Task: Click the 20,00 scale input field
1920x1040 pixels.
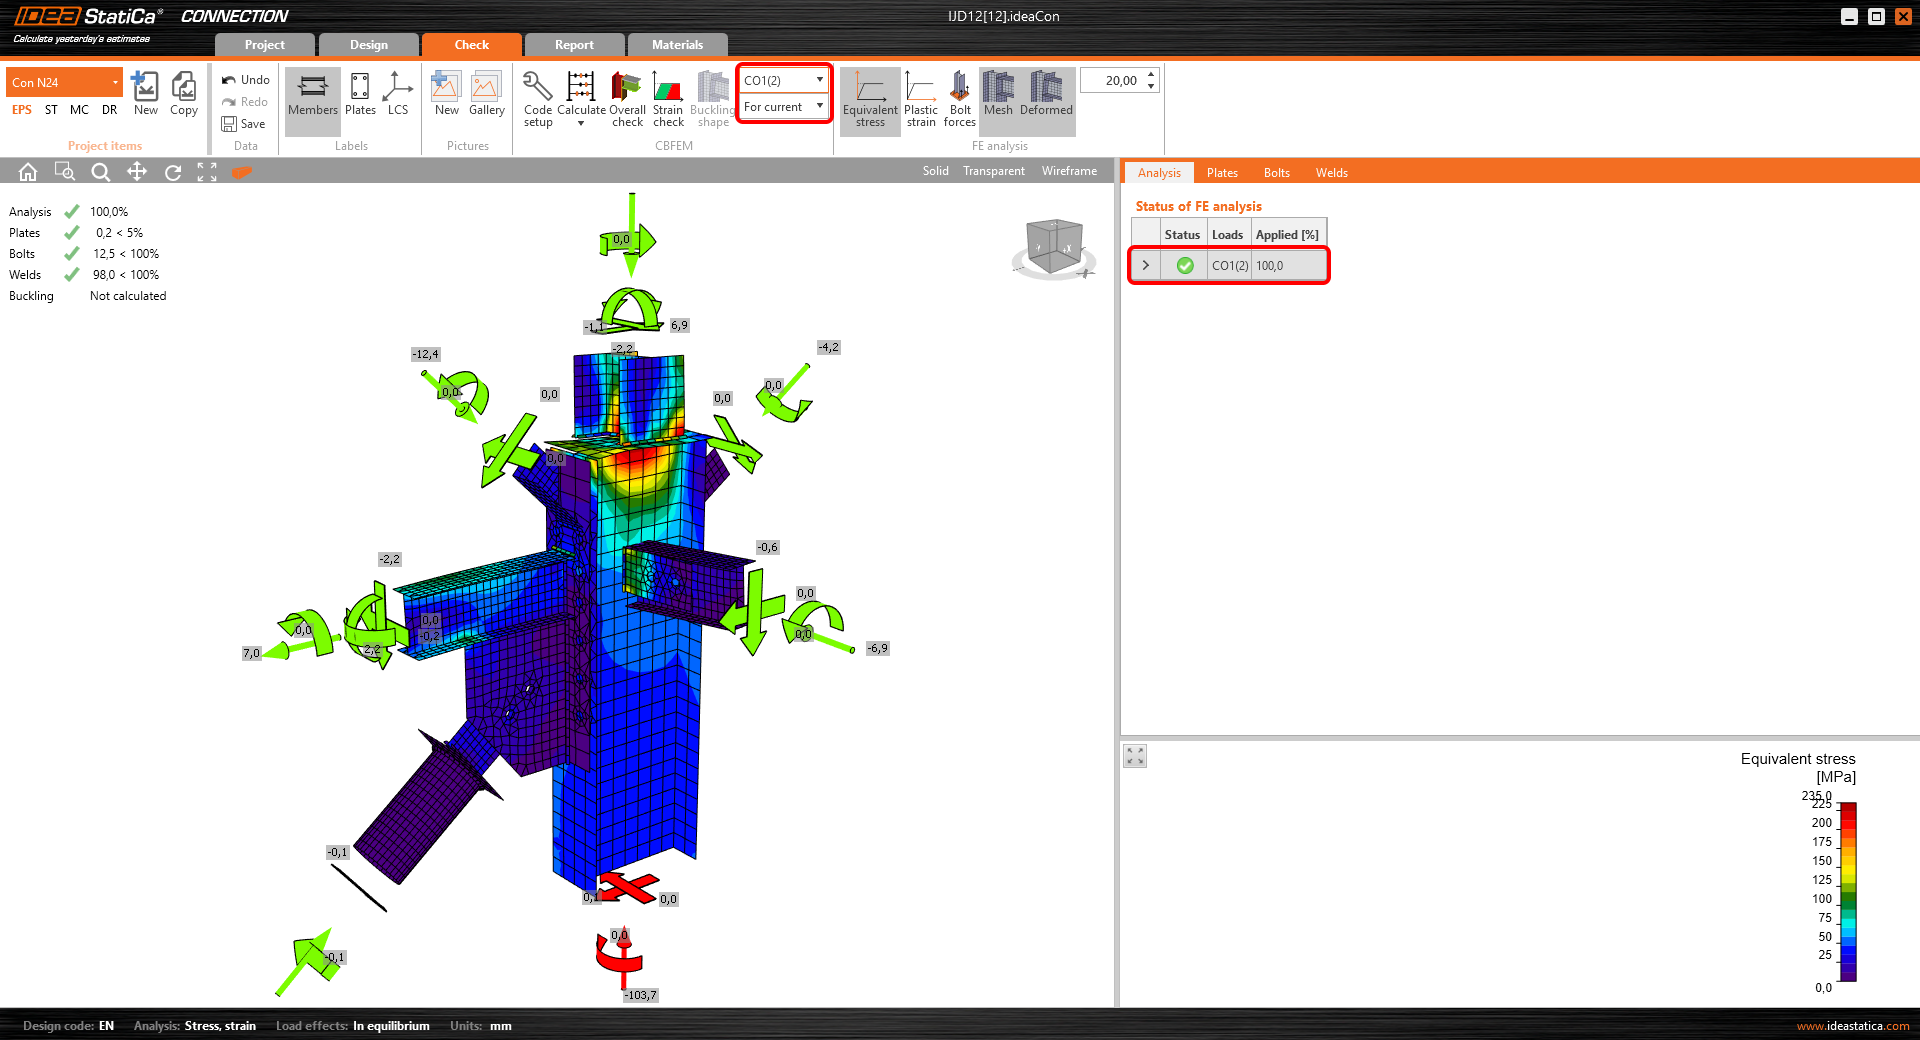Action: (1113, 80)
